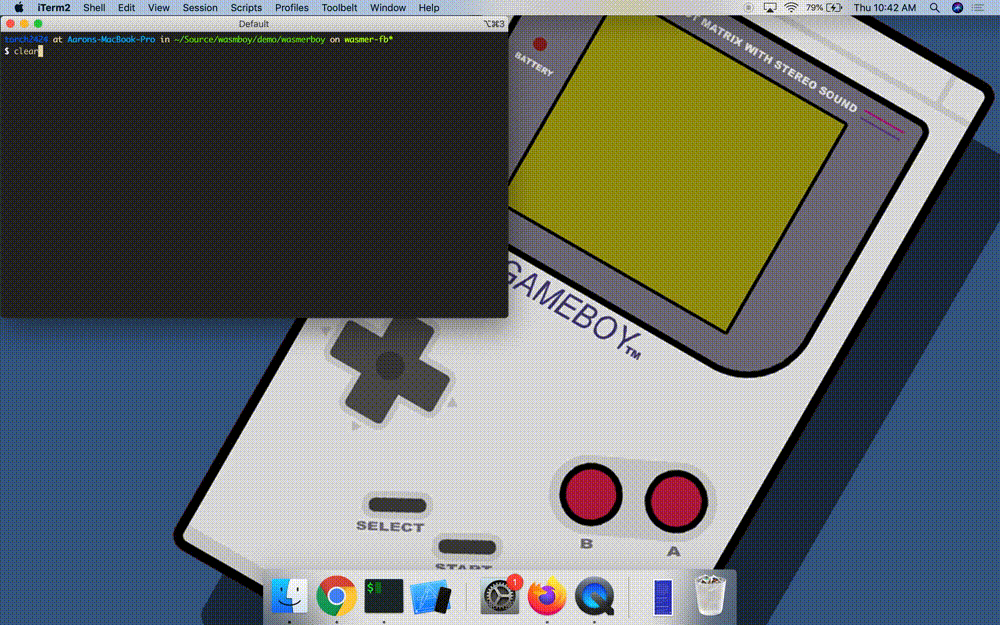
Task: Click Aarons-MacBook-Pro hostname in prompt
Action: (111, 39)
